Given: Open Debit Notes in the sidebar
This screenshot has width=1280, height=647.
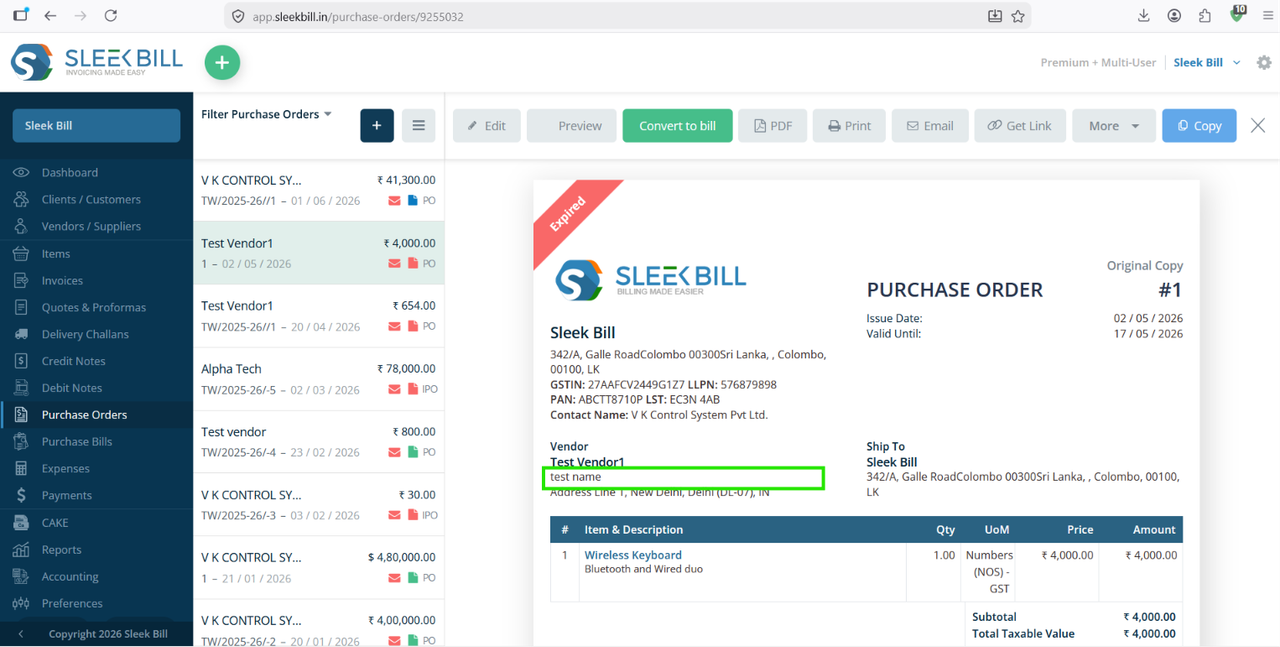Looking at the screenshot, I should (x=72, y=388).
